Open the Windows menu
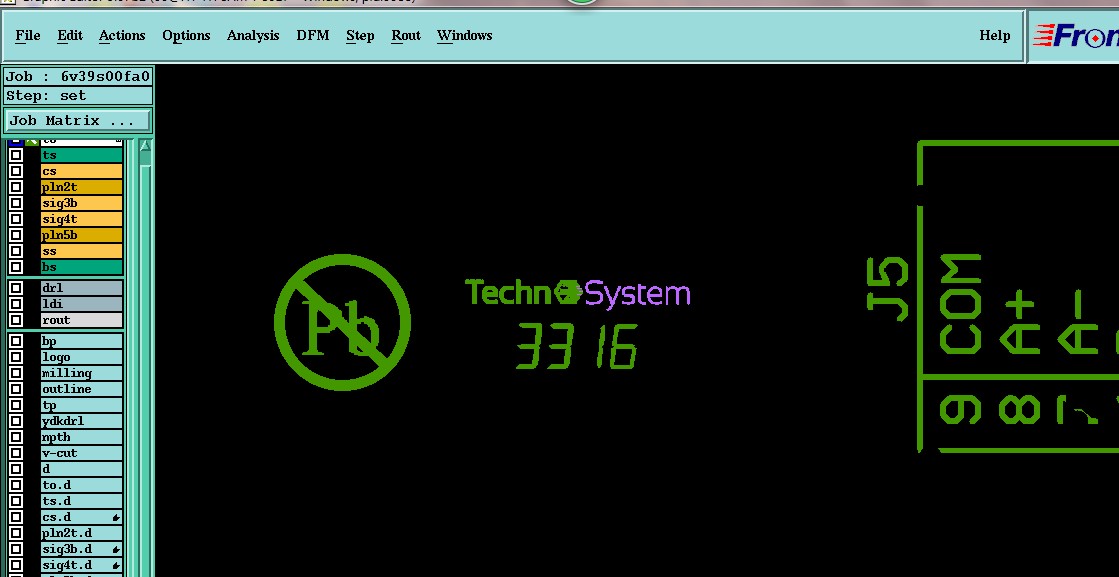The height and width of the screenshot is (577, 1119). click(x=465, y=36)
